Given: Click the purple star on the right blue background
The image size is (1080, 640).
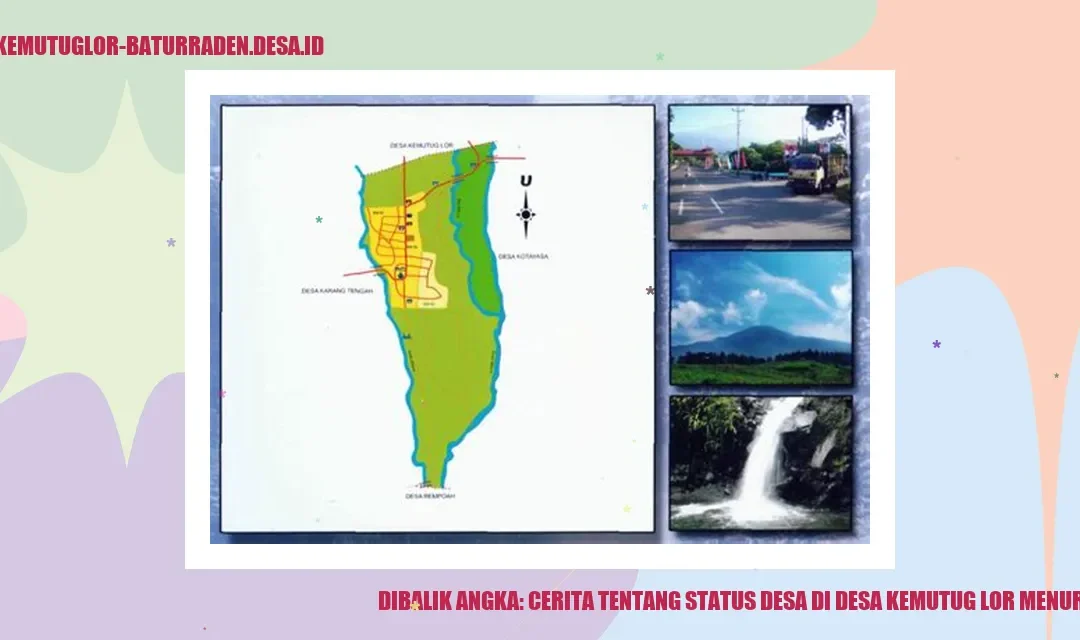Looking at the screenshot, I should click(937, 345).
